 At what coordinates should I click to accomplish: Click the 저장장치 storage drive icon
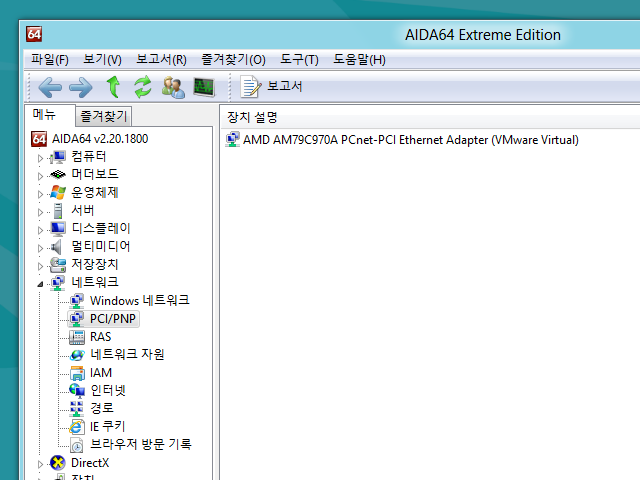(x=58, y=264)
